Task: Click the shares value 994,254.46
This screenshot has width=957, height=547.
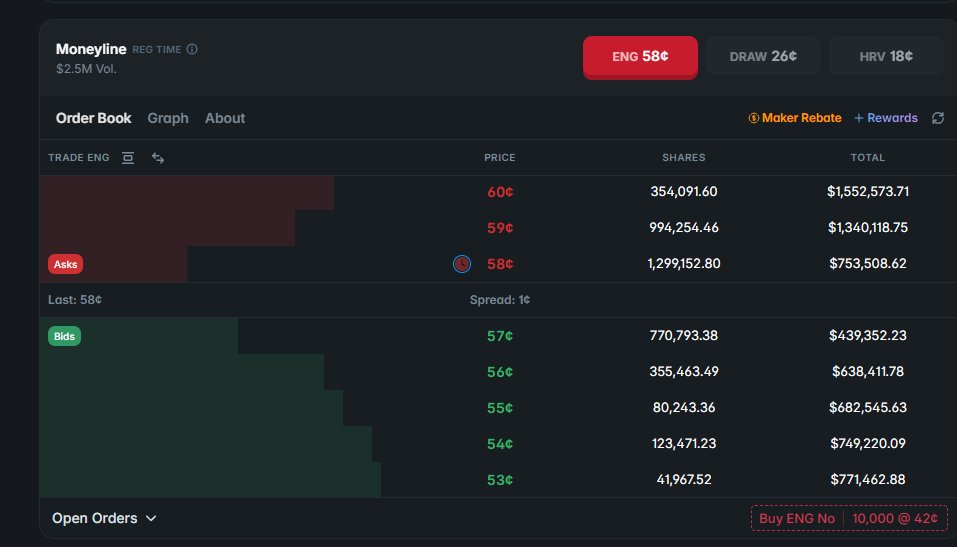Action: click(684, 228)
